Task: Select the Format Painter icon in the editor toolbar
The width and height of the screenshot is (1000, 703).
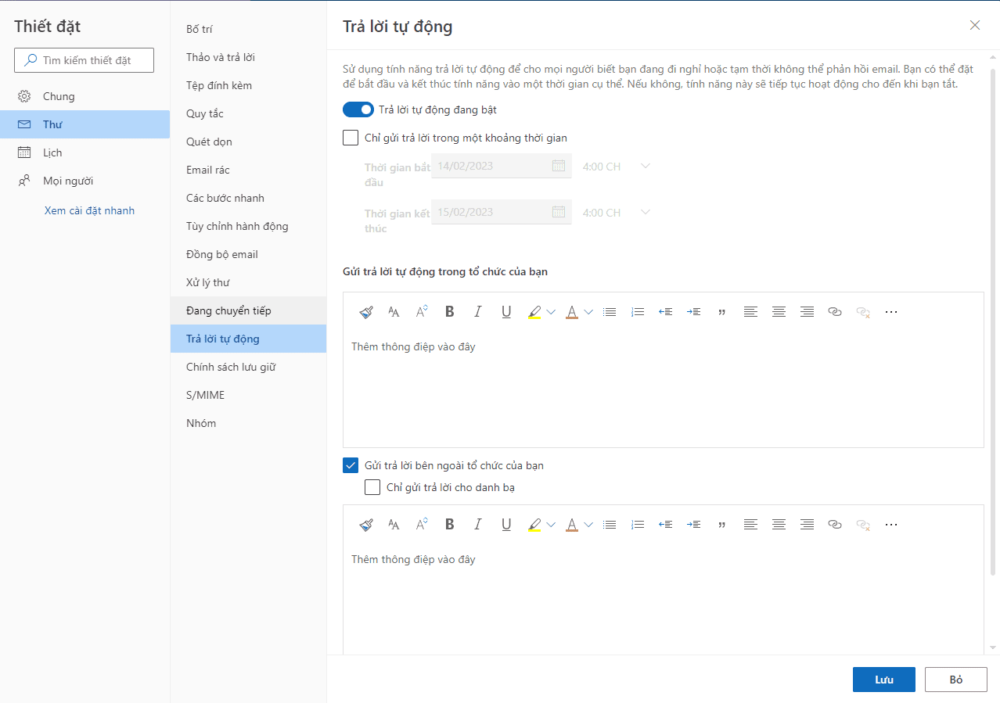Action: [x=366, y=311]
